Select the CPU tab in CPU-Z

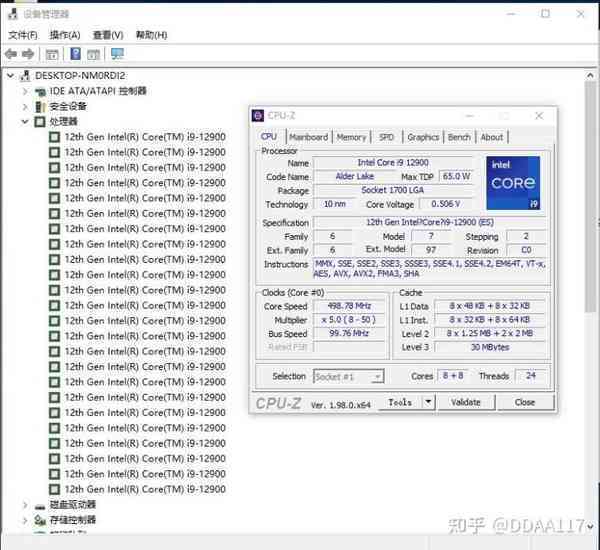[269, 137]
